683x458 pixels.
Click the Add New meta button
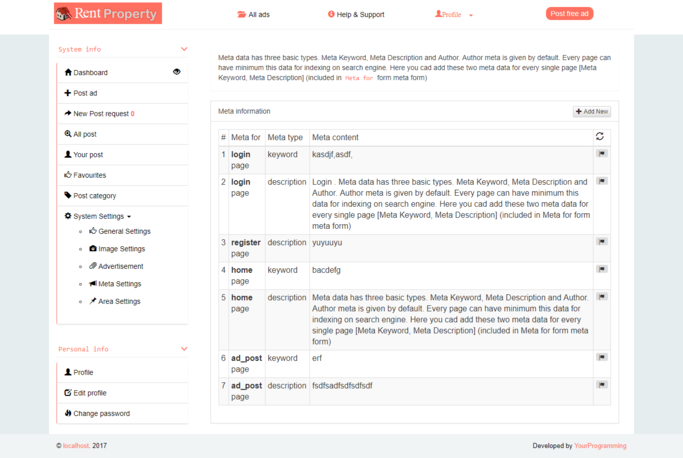[591, 112]
